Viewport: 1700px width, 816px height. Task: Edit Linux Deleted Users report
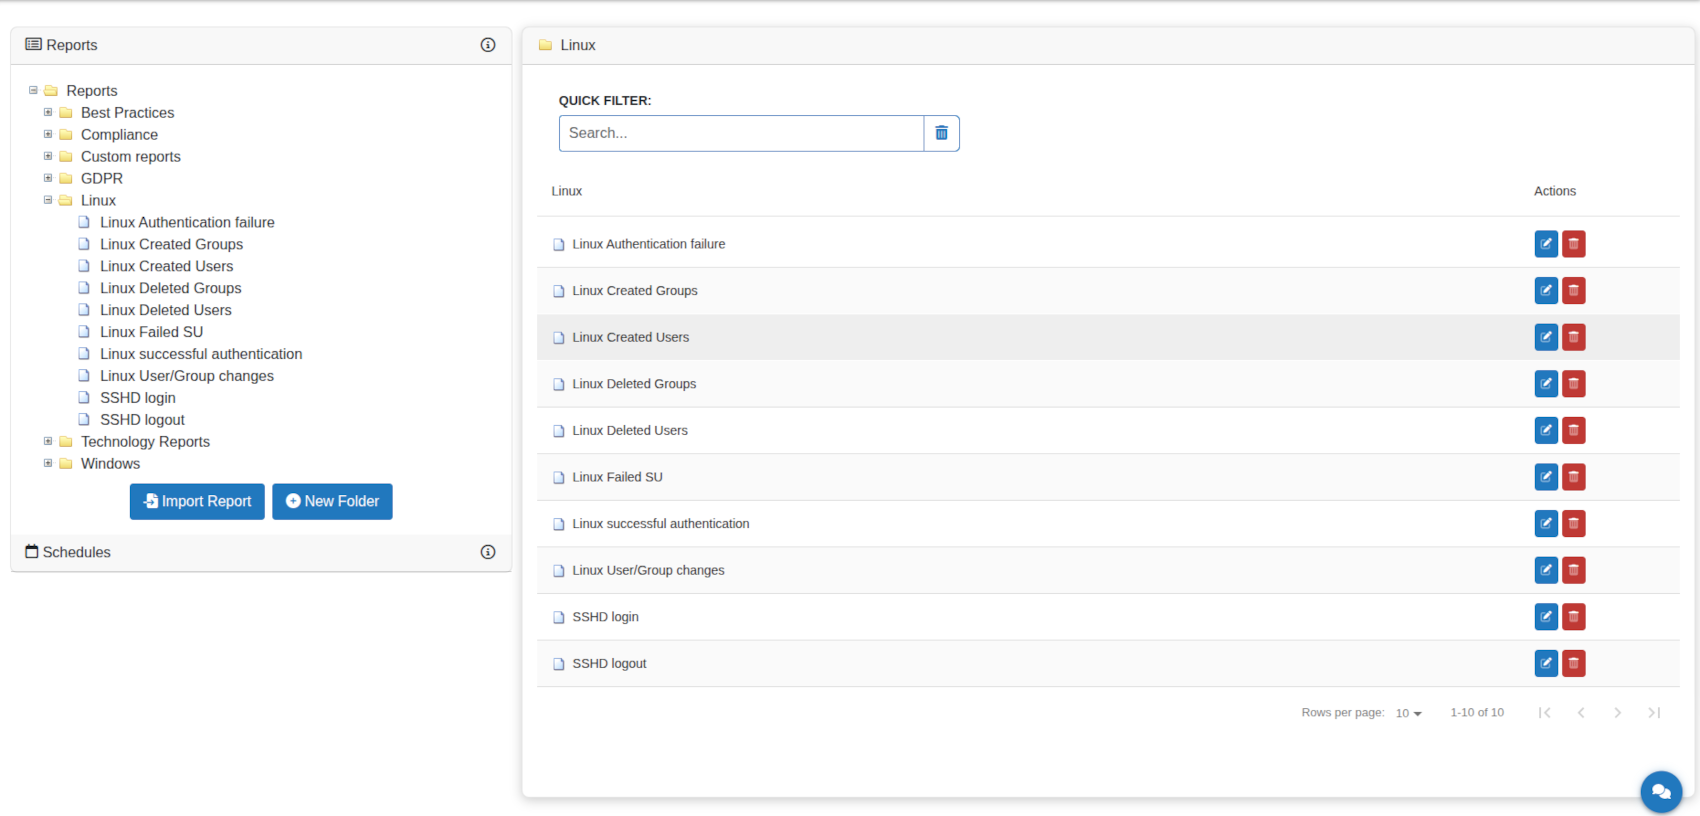tap(1546, 431)
